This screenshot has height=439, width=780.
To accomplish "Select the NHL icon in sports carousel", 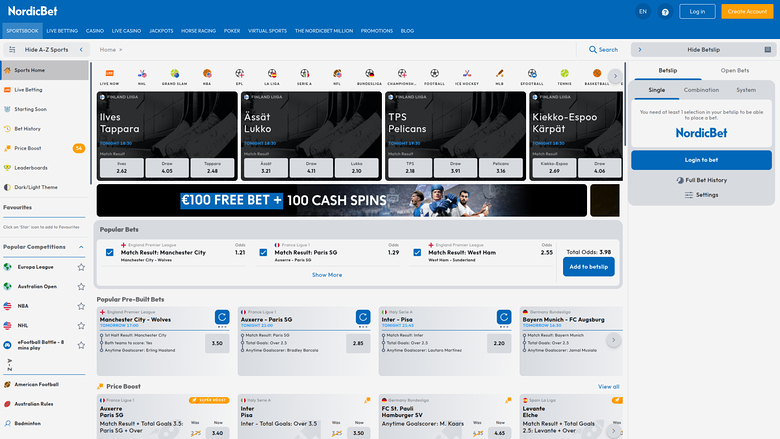I will click(142, 77).
